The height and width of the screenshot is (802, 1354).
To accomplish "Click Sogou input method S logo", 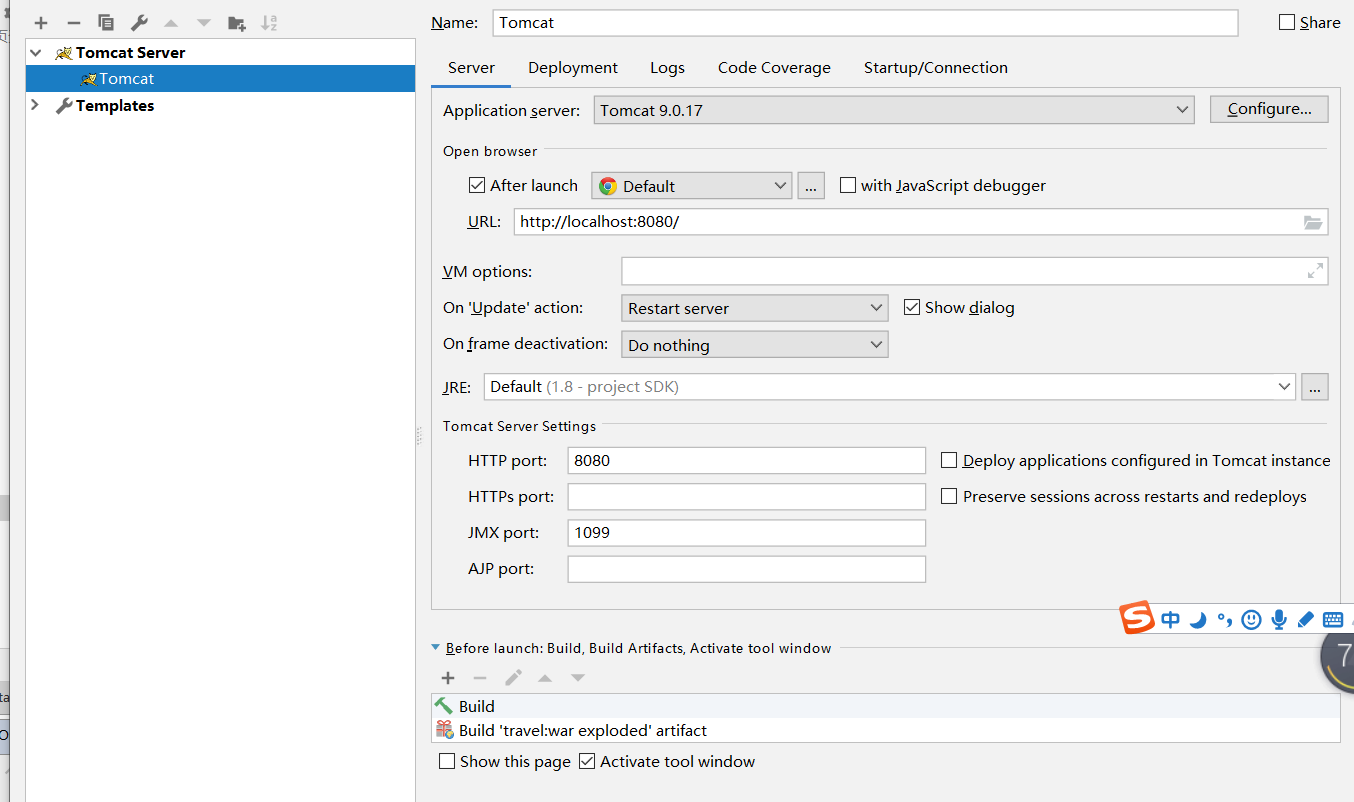I will coord(1137,619).
